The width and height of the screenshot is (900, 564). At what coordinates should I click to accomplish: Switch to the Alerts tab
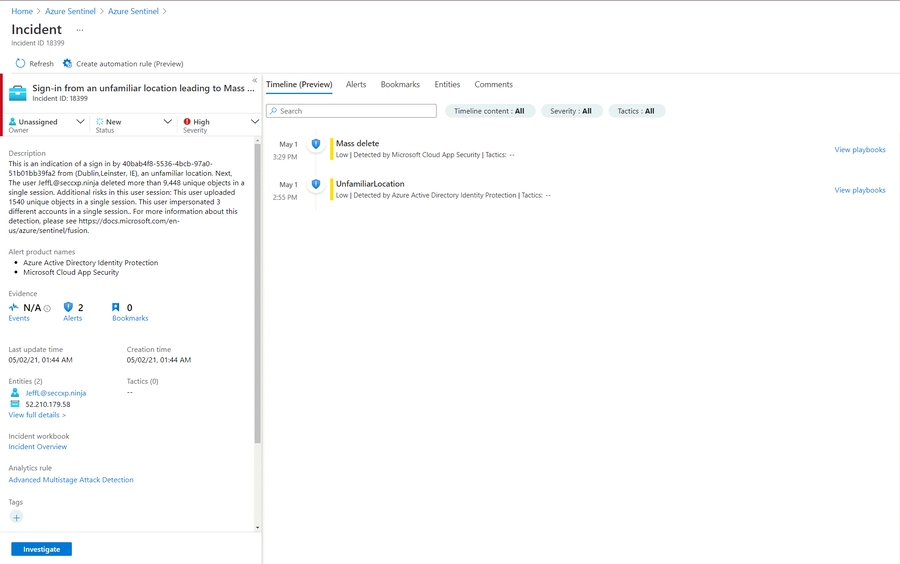[x=356, y=84]
